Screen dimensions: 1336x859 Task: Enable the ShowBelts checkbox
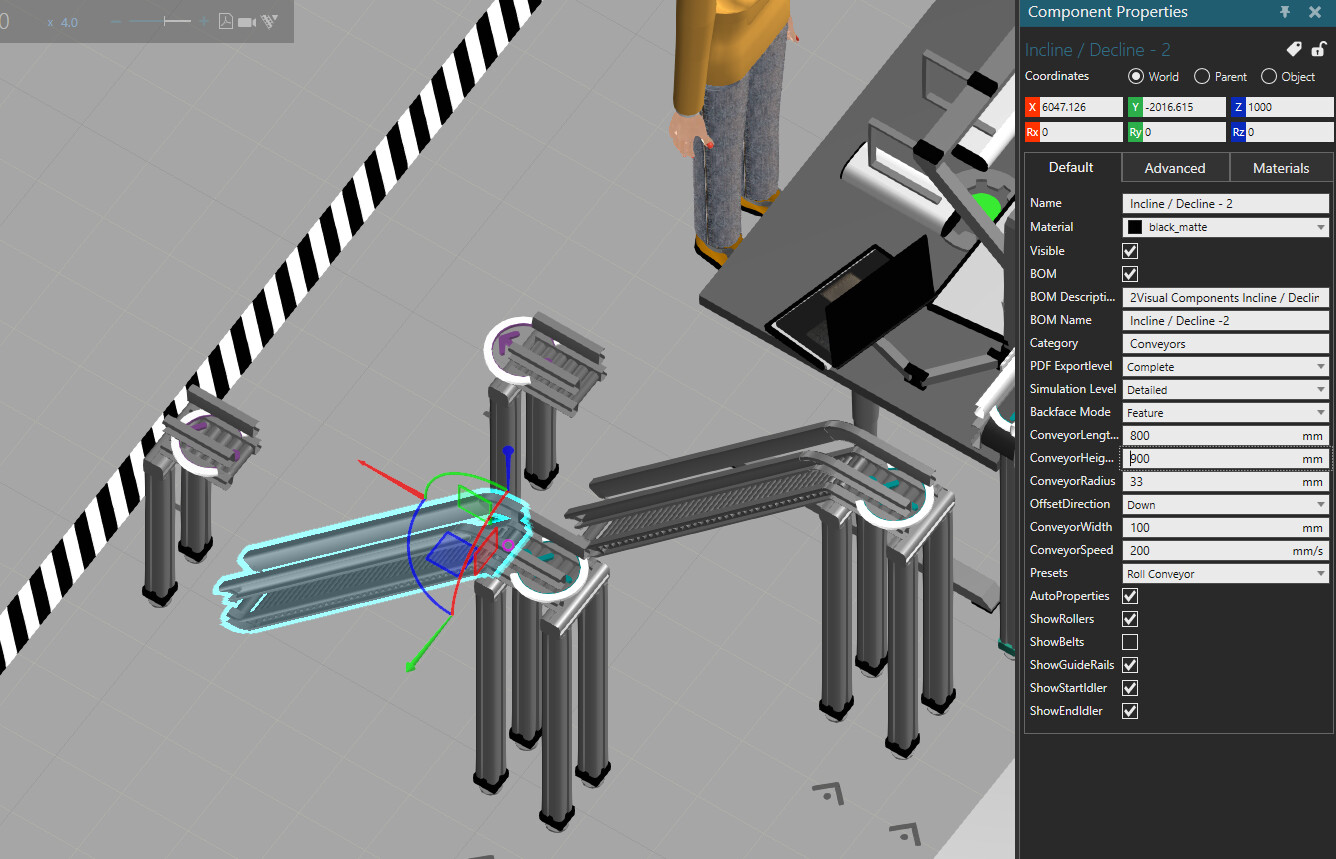click(x=1130, y=642)
